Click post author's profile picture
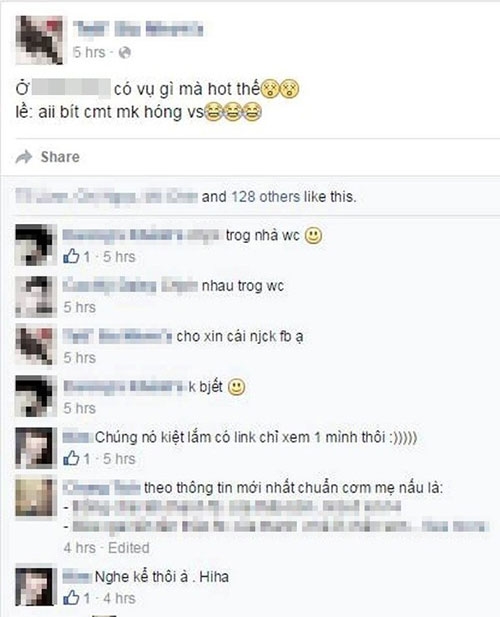500x617 pixels. [x=39, y=40]
